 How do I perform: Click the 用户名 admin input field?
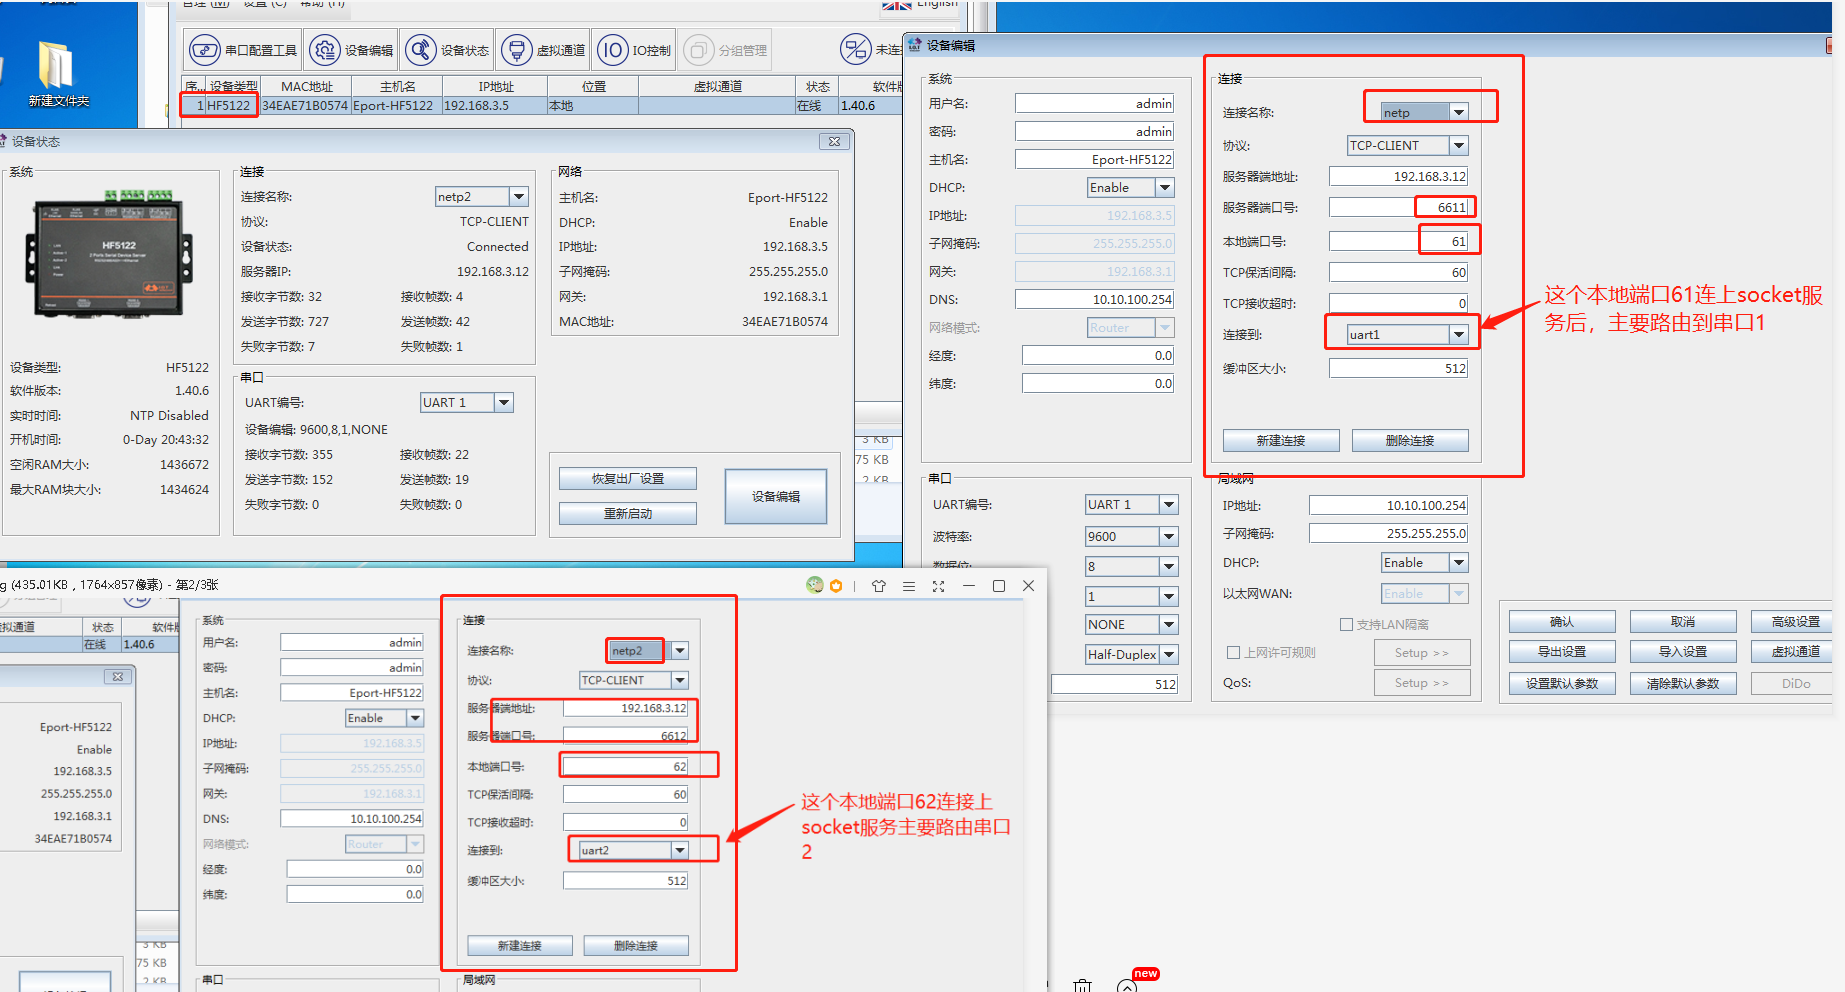click(x=1095, y=104)
